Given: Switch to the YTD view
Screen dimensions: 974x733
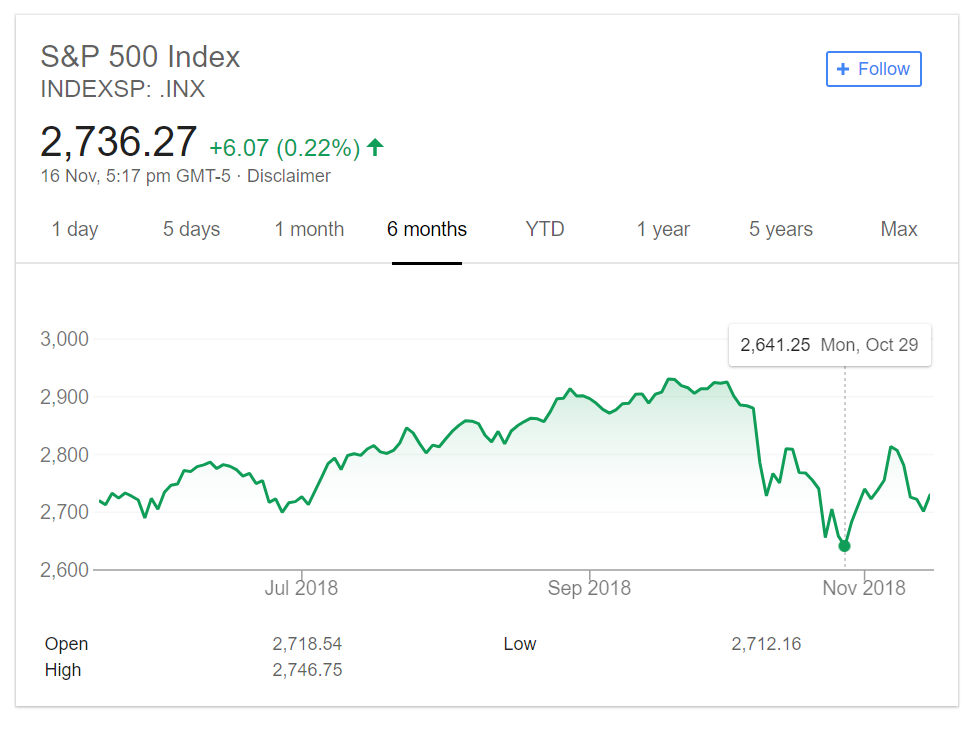Looking at the screenshot, I should (x=545, y=229).
